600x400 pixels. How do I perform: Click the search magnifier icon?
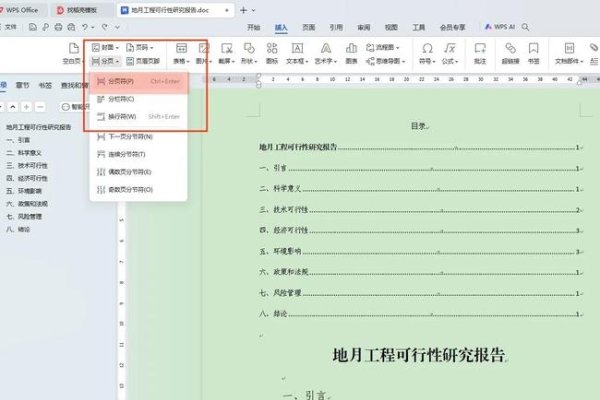pyautogui.click(x=525, y=27)
